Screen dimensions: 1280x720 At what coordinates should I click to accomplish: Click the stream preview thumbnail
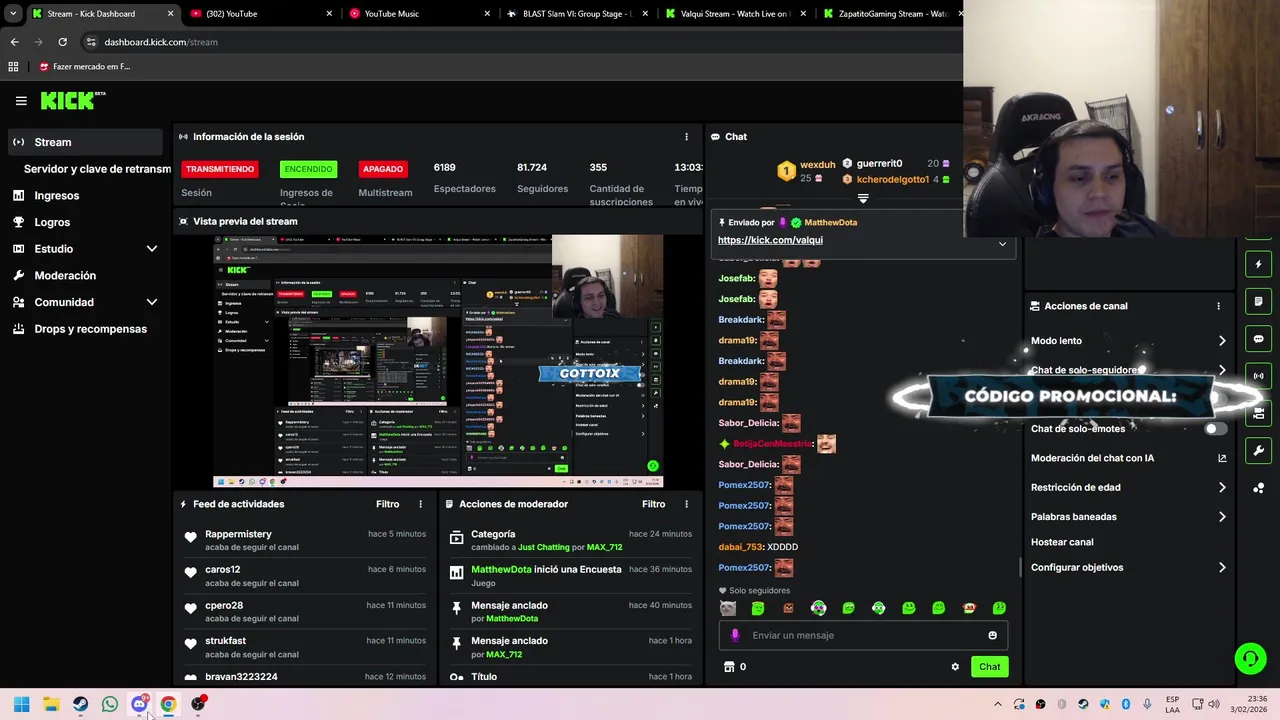438,361
